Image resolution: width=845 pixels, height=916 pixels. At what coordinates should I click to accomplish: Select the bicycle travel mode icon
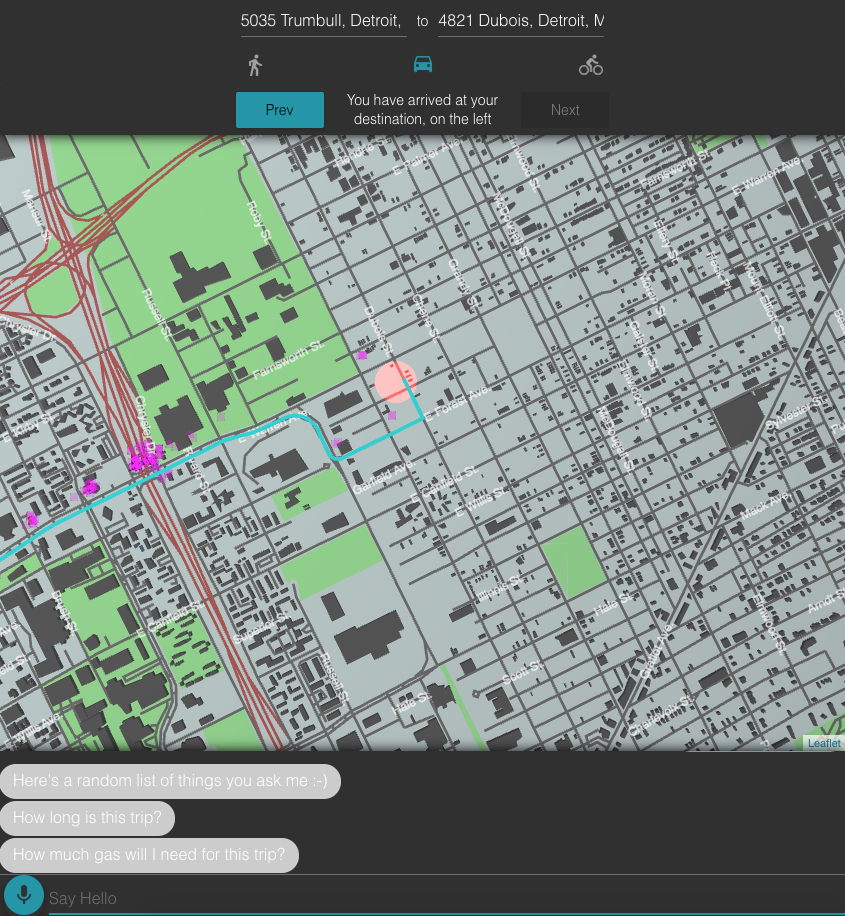point(591,65)
